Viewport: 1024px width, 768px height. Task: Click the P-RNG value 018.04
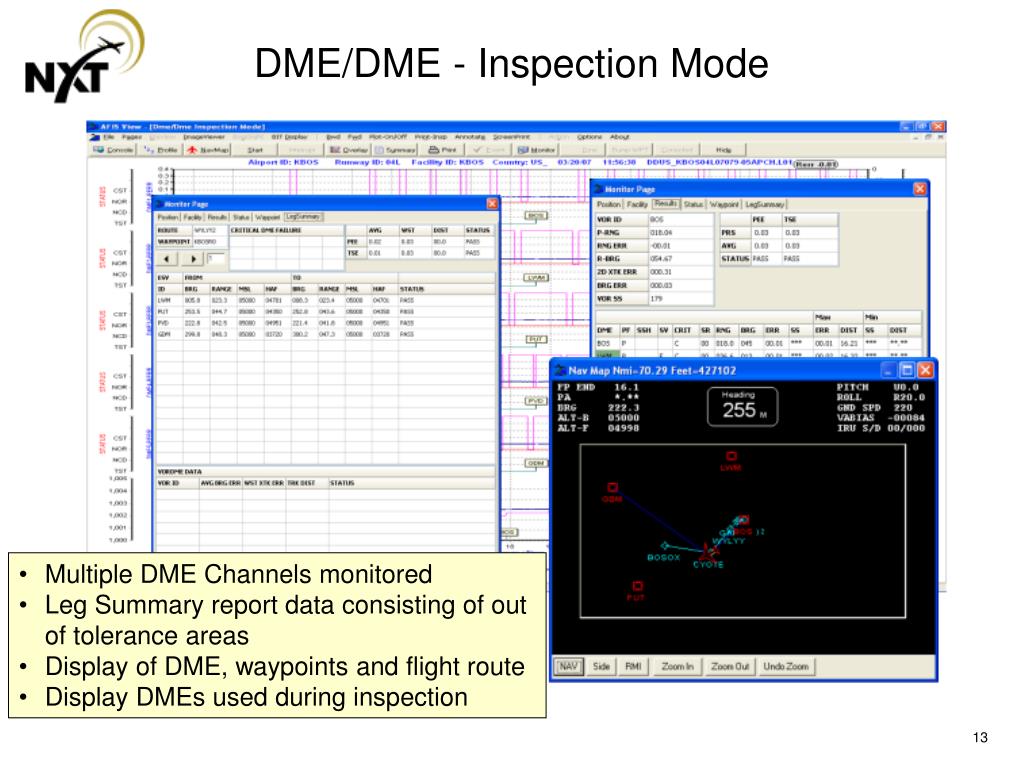[x=680, y=232]
